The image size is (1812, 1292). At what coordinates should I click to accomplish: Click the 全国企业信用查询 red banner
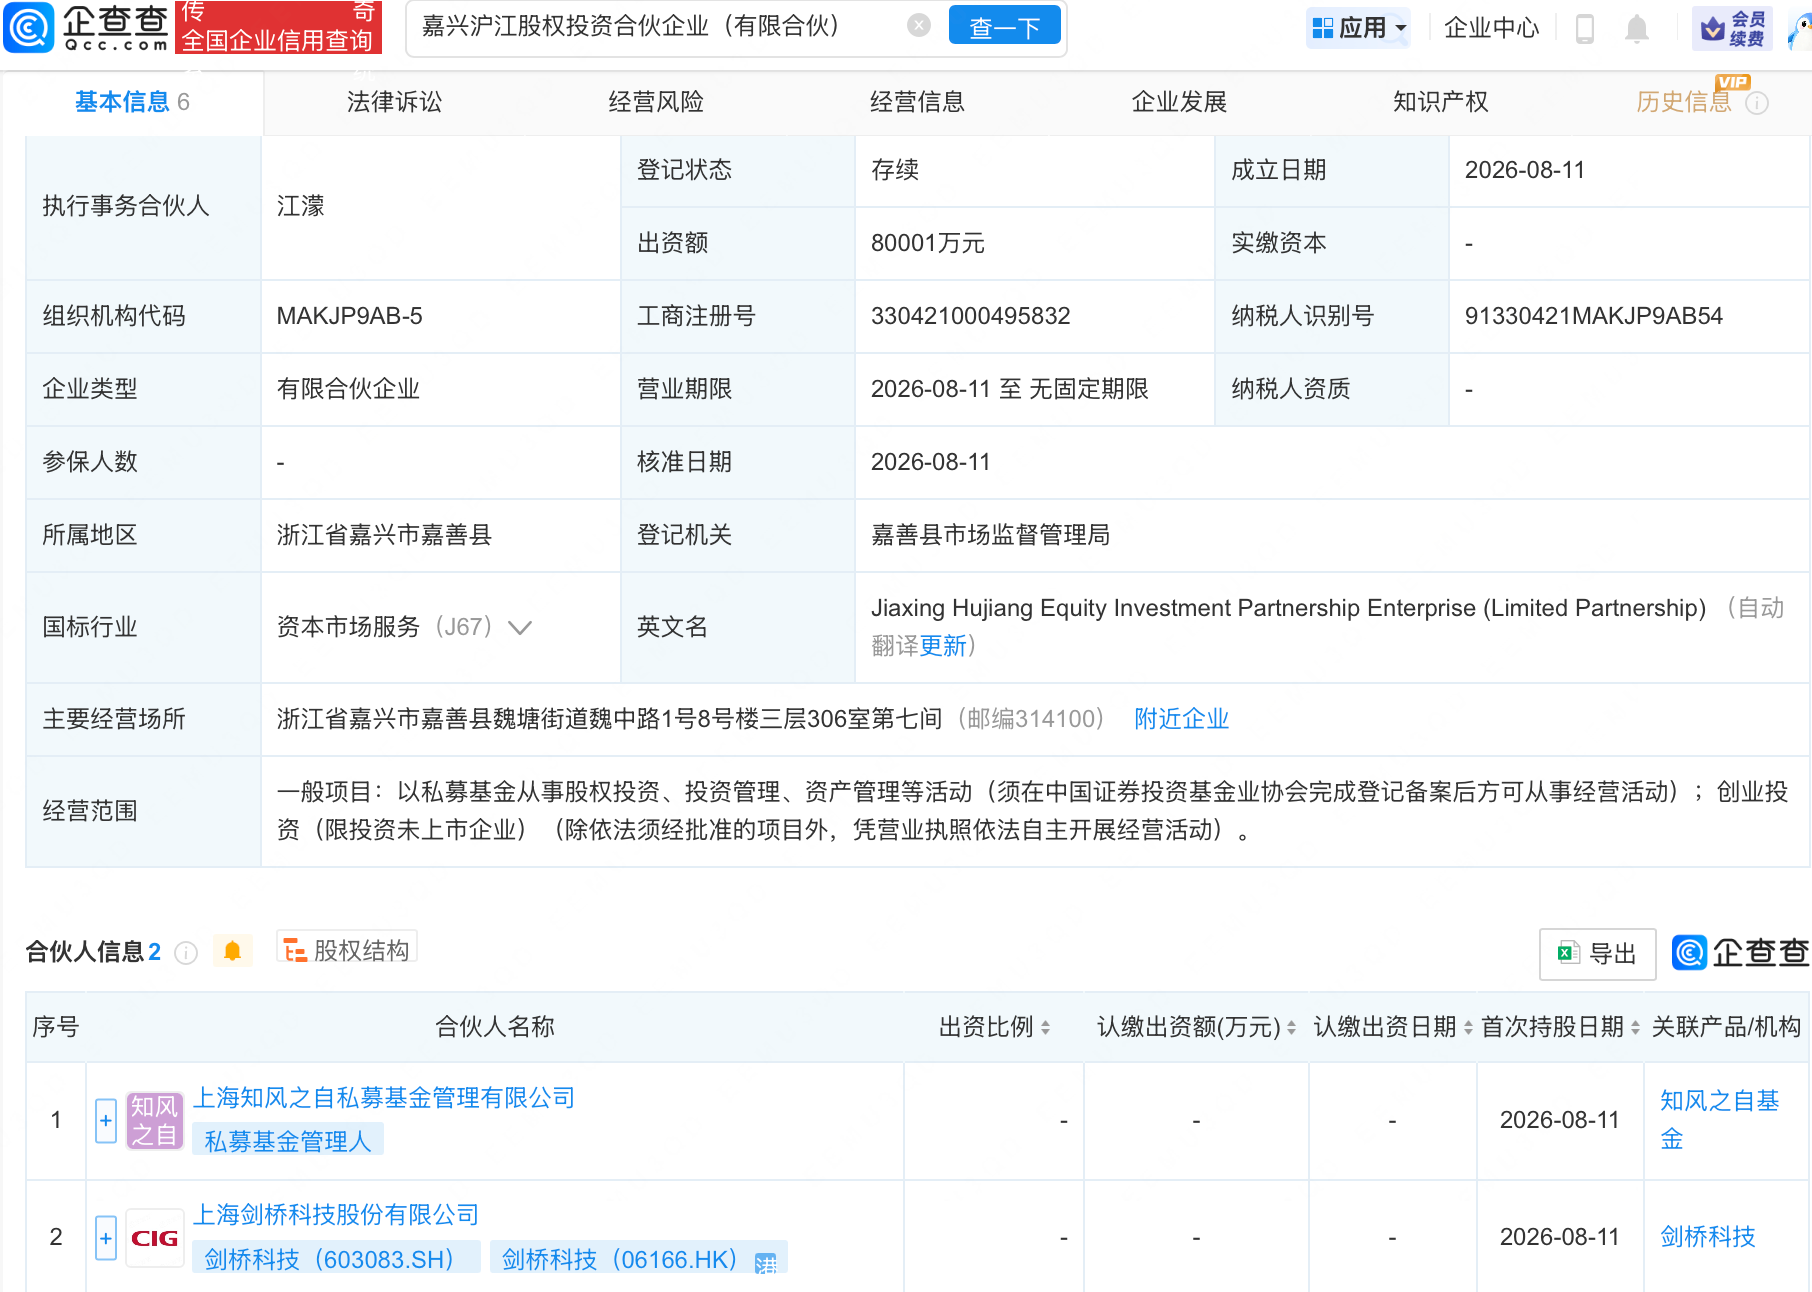click(278, 27)
